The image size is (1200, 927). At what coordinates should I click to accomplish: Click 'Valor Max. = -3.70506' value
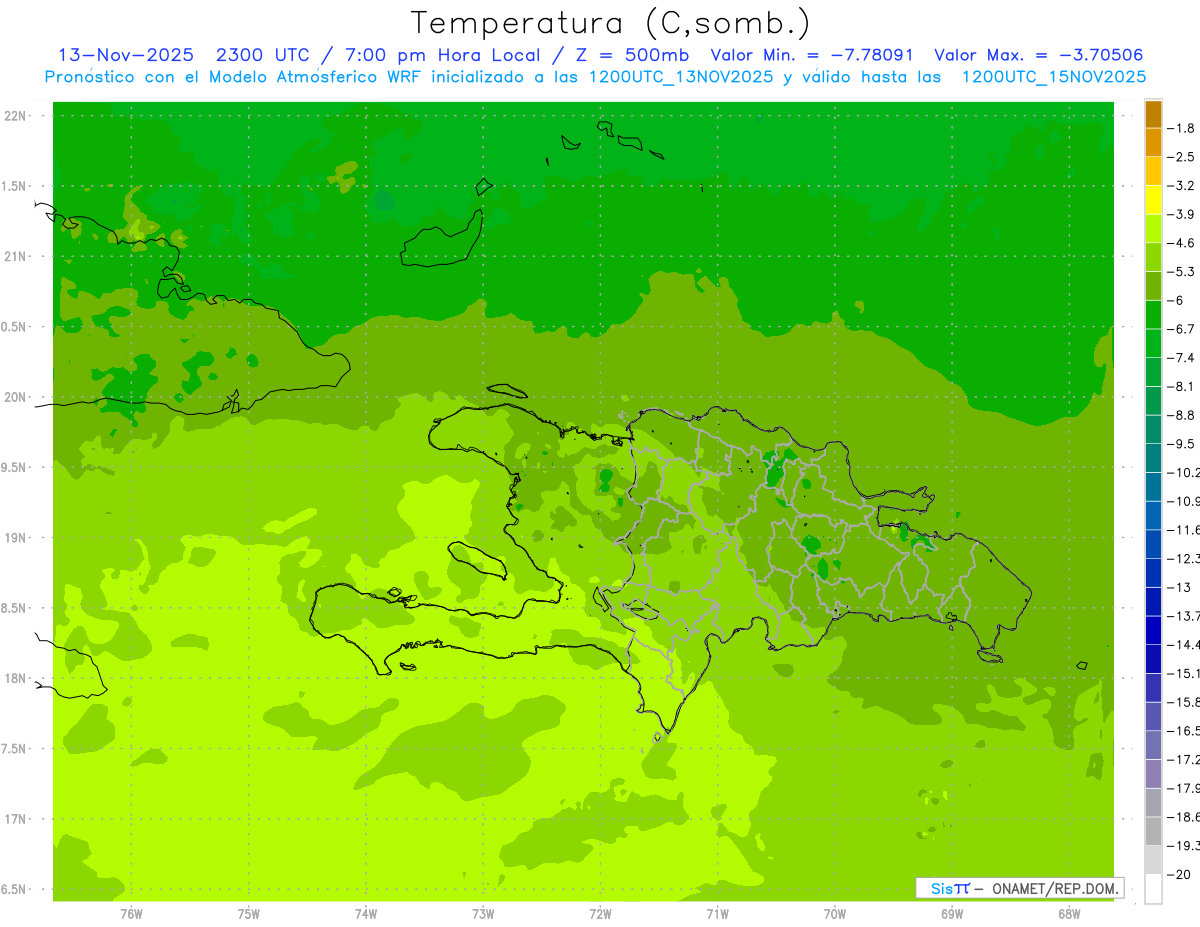pyautogui.click(x=1038, y=55)
